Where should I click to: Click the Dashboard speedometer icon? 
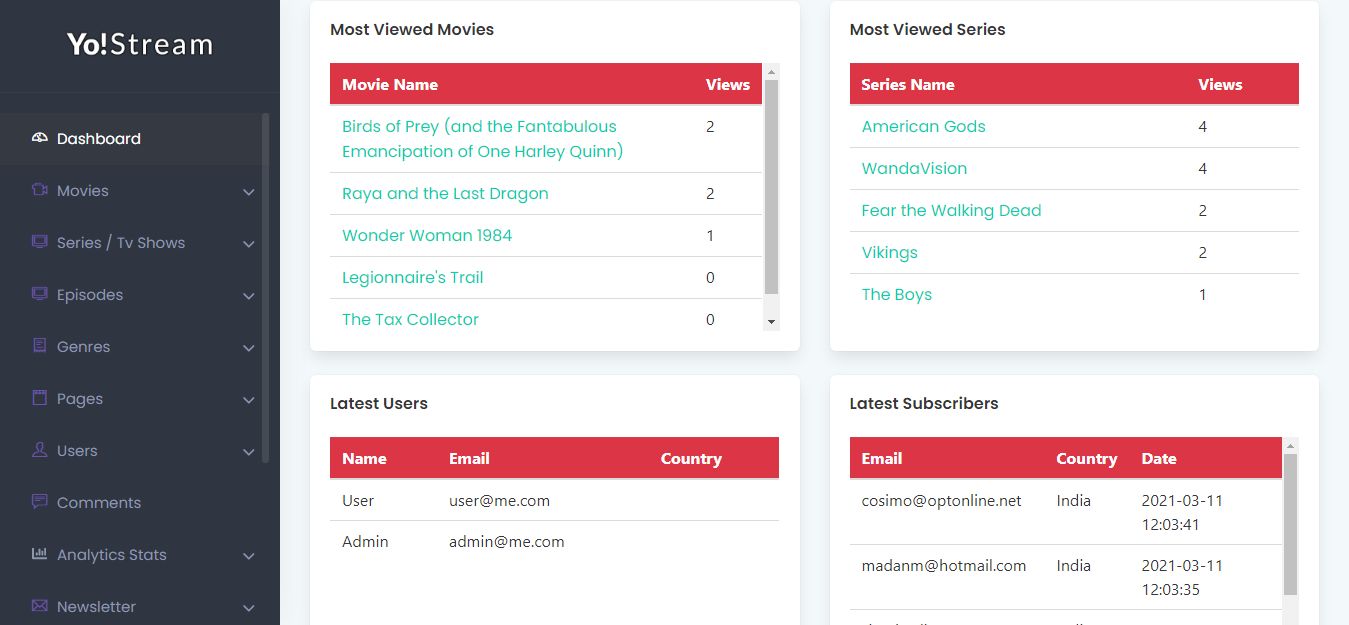[40, 138]
